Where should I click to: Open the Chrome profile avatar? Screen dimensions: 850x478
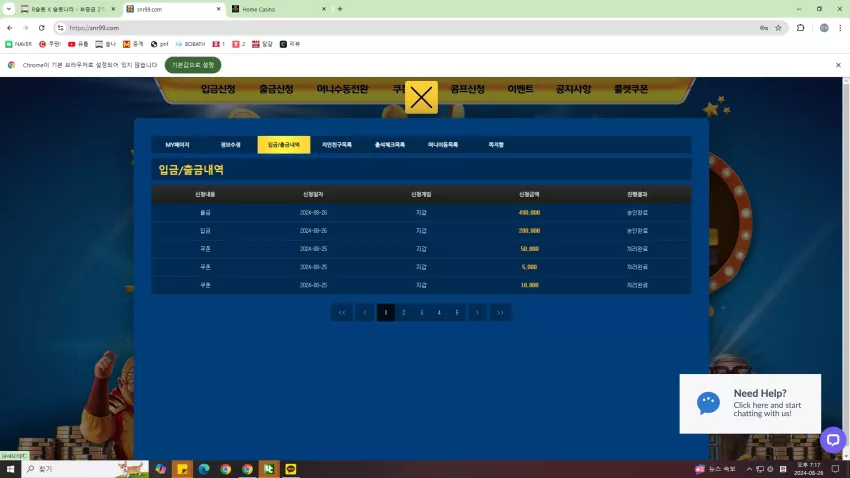824,28
